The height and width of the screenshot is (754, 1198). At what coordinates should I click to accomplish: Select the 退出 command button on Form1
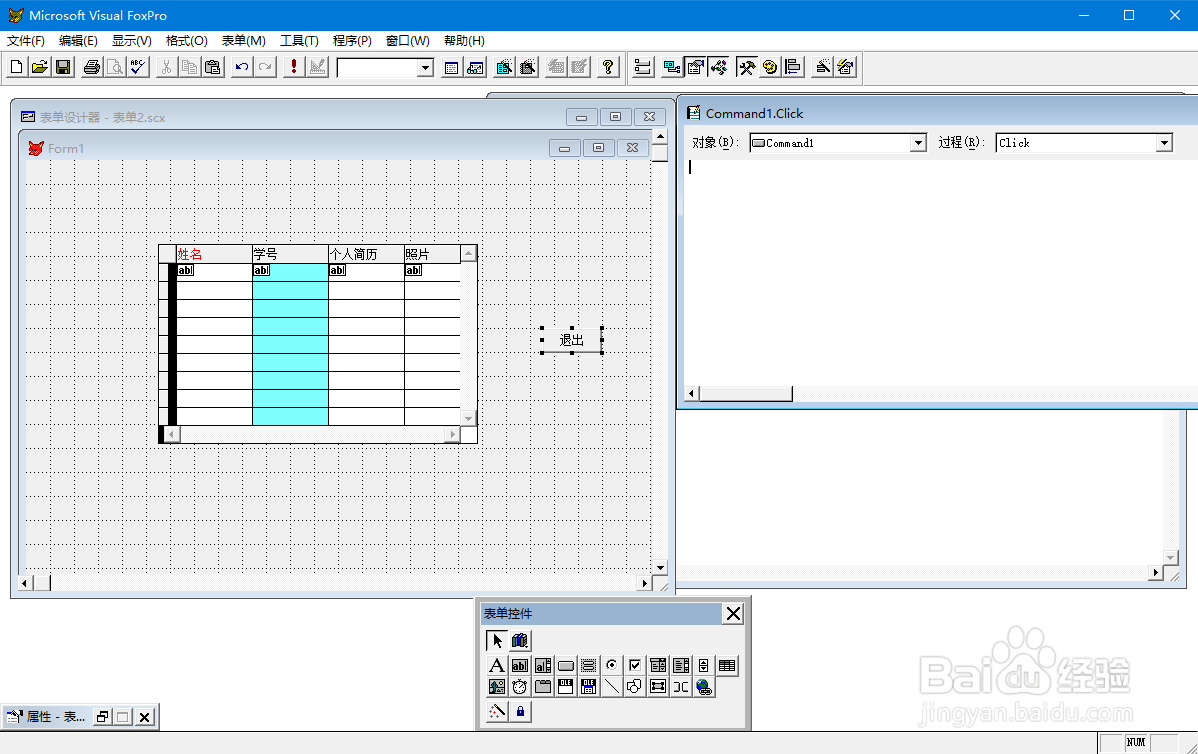point(571,340)
